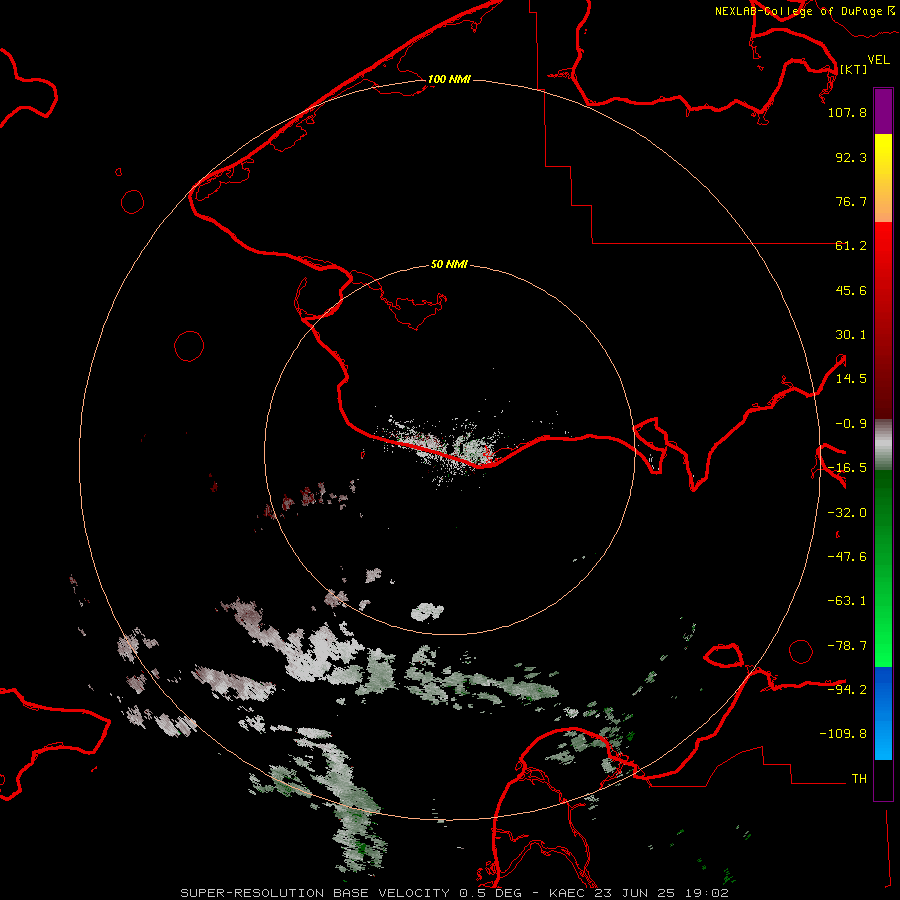
Task: Select the -47.6 velocity scale value
Action: click(x=847, y=557)
